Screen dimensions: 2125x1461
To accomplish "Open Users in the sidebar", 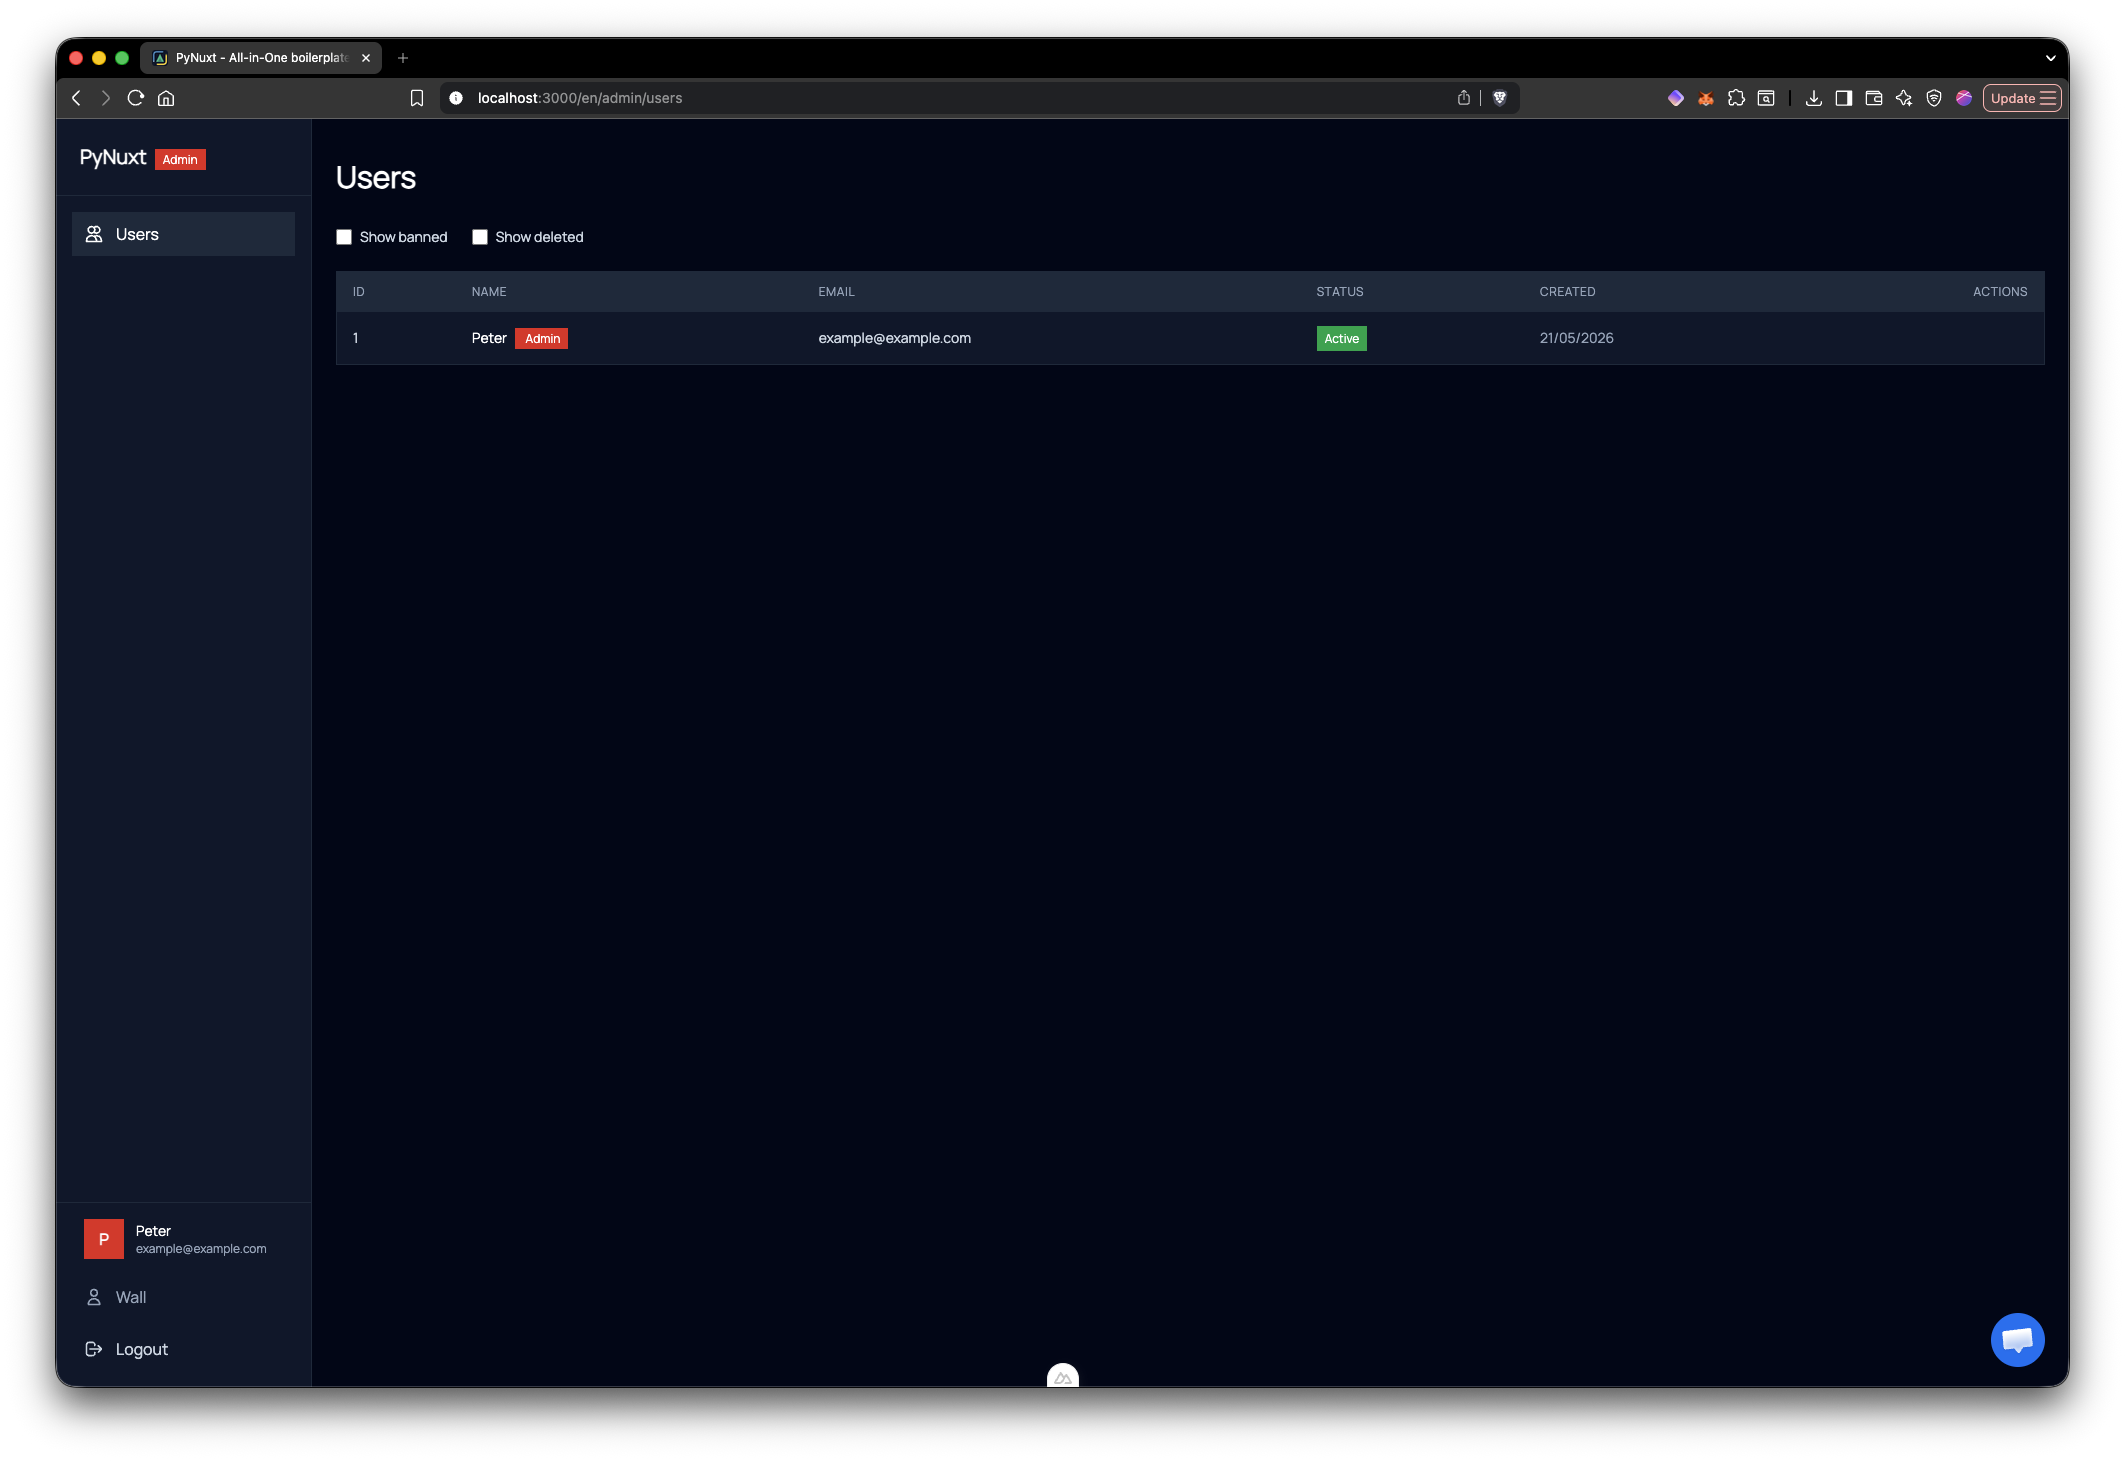I will (183, 234).
